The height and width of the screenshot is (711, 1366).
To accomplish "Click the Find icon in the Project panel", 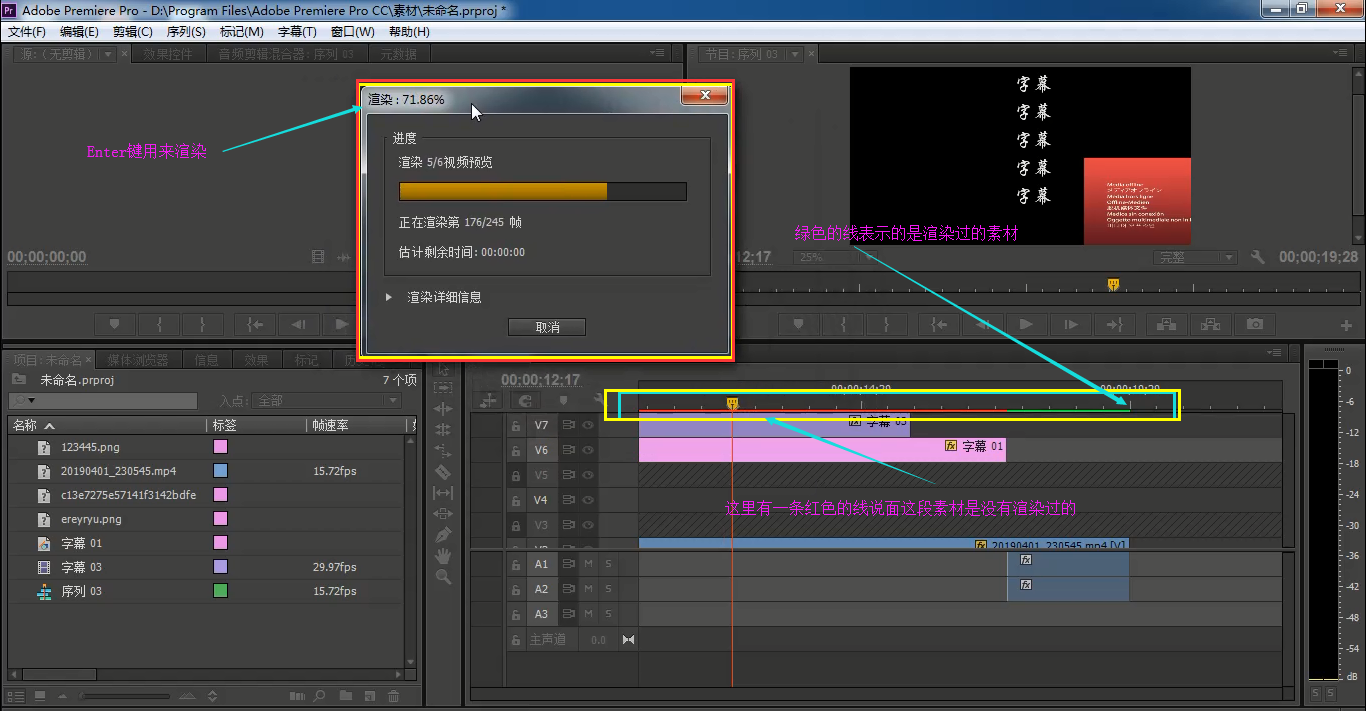I will [x=320, y=696].
